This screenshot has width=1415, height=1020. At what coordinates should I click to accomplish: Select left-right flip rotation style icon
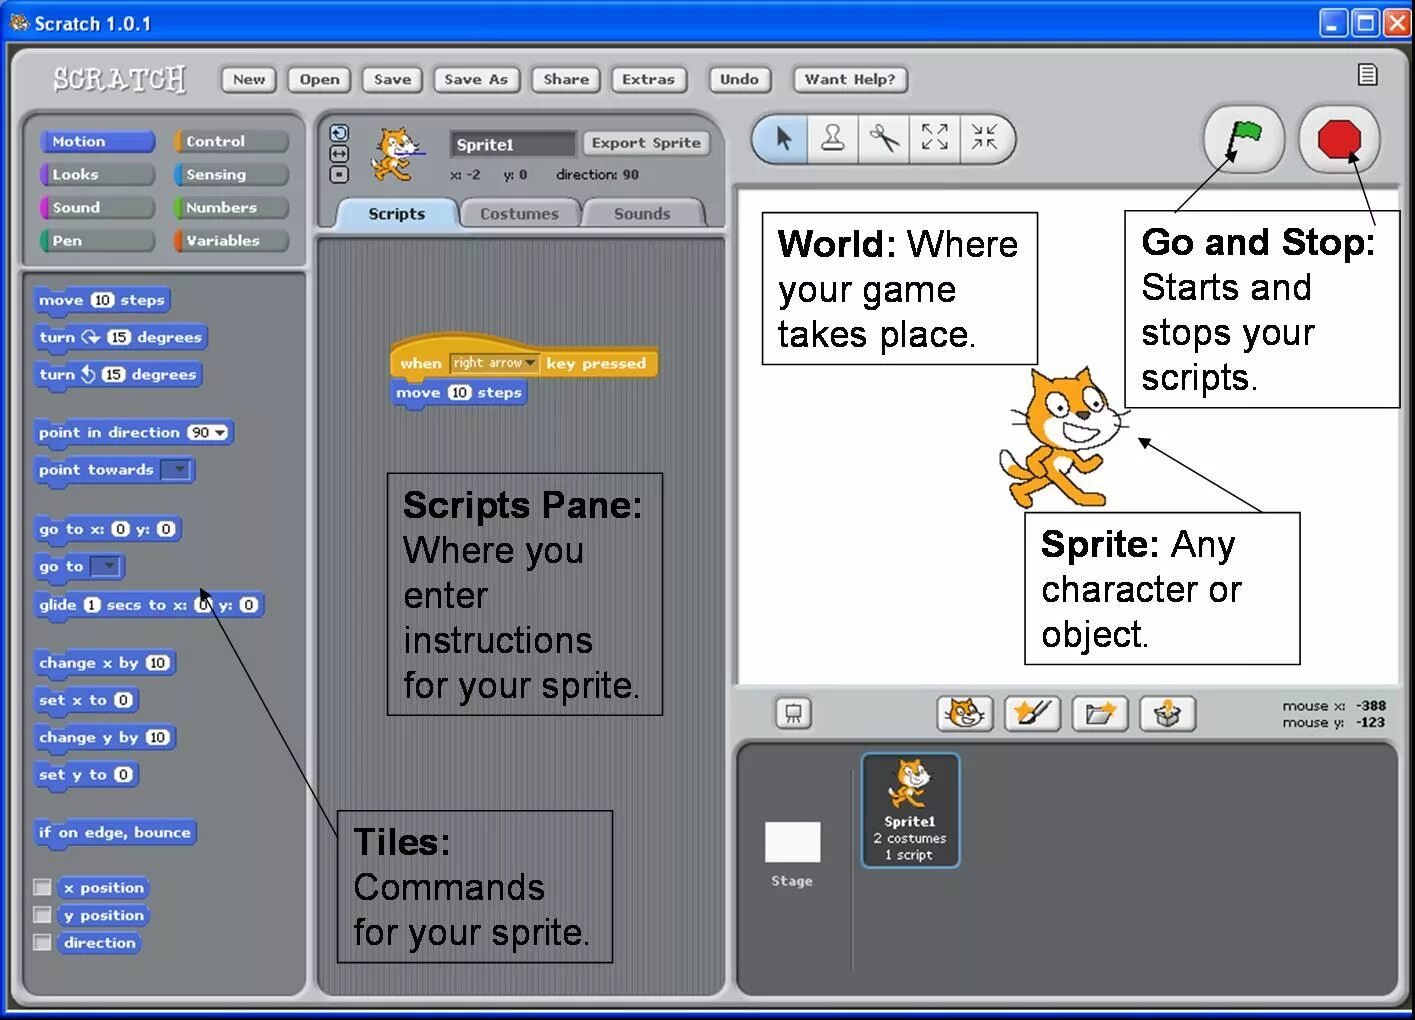click(x=339, y=154)
